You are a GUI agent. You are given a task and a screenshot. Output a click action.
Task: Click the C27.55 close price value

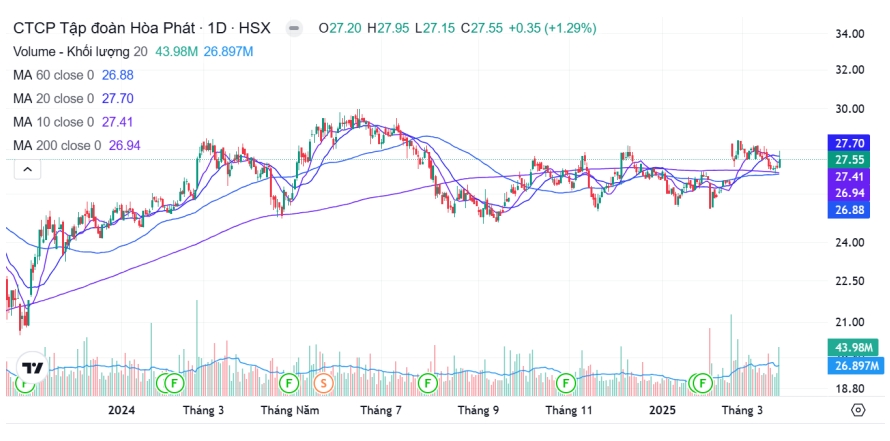point(481,28)
